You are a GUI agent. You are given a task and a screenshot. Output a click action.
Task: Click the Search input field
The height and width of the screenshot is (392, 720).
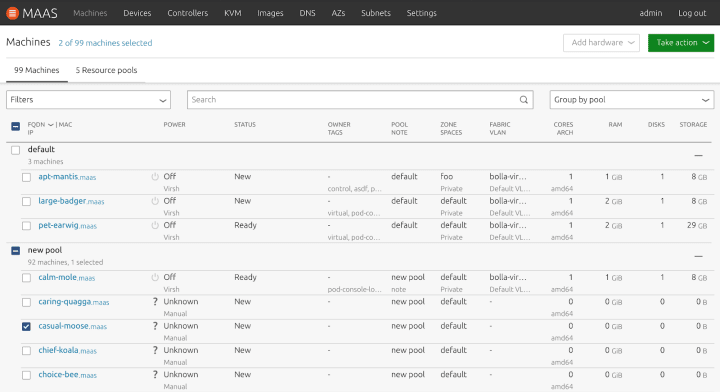pyautogui.click(x=354, y=100)
